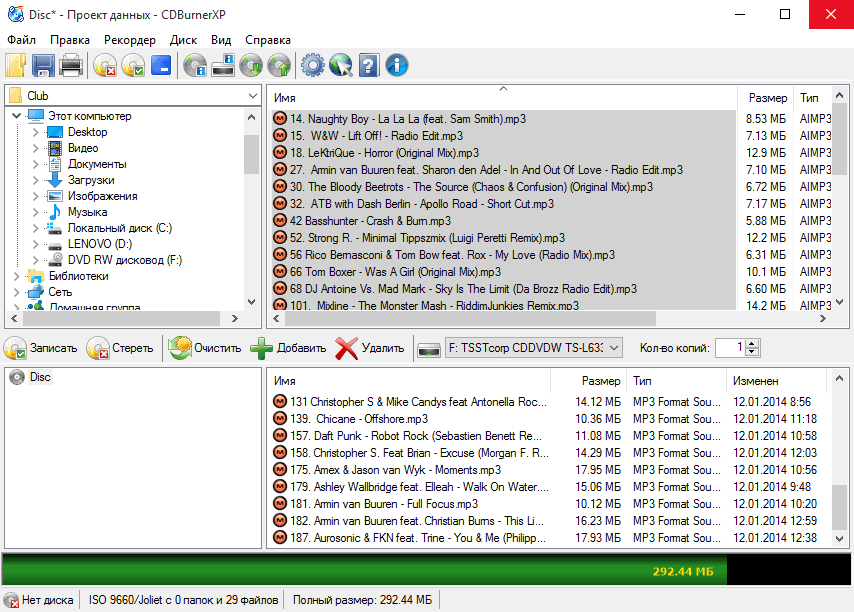The image size is (854, 612).
Task: Expand the Desktop tree node
Action: [35, 132]
